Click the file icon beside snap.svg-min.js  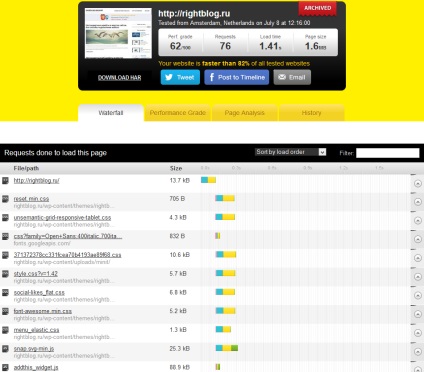point(5,349)
